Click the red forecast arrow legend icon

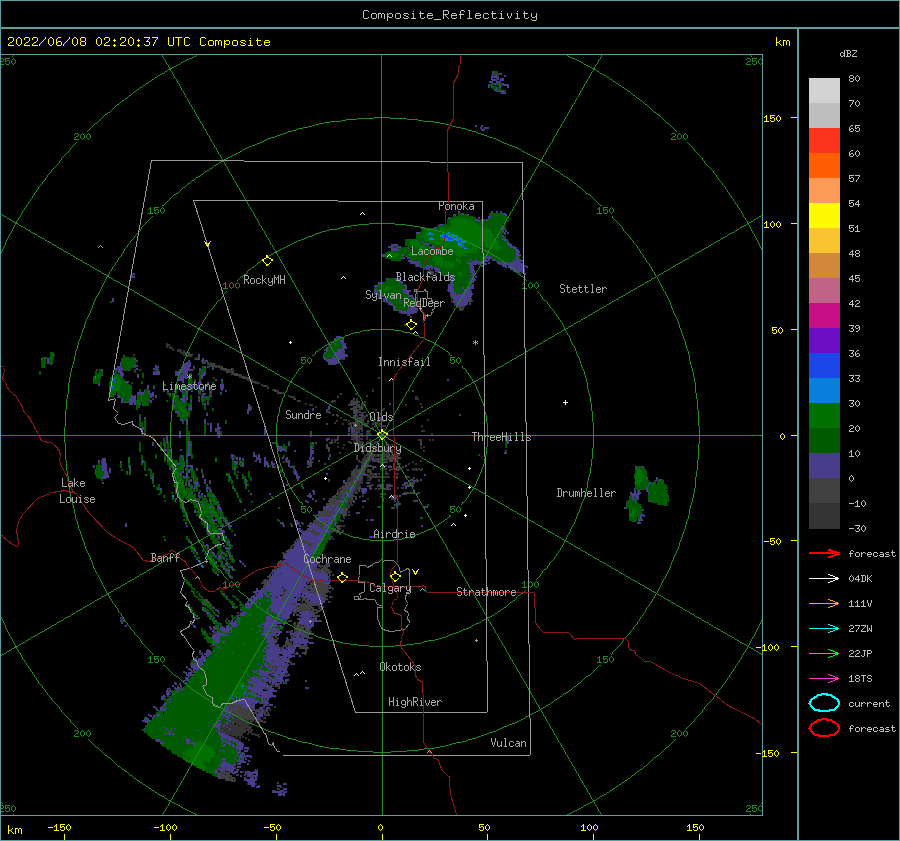coord(824,553)
